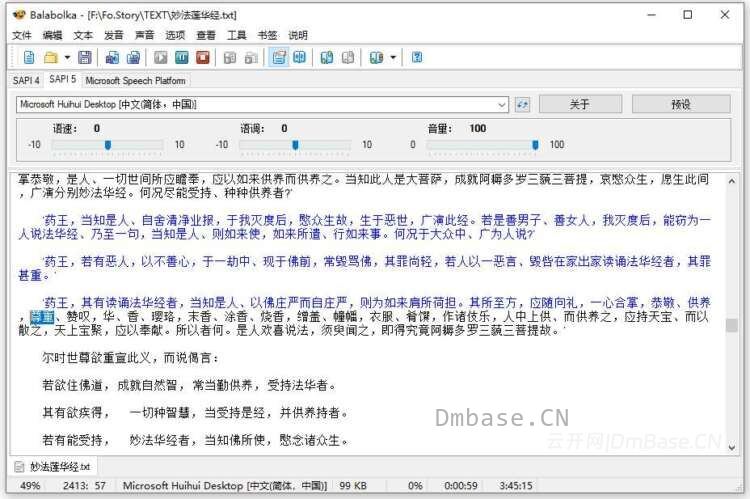Click the gray book icon in toolbar

point(348,58)
